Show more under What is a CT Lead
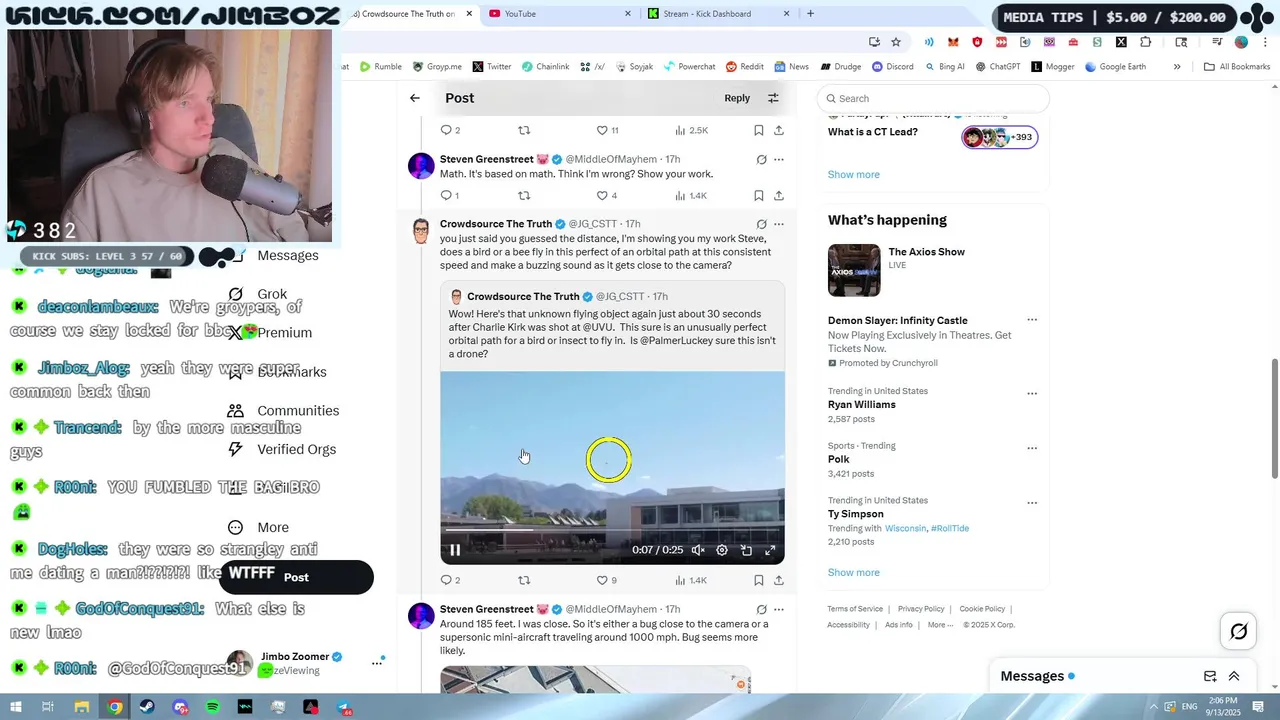Image resolution: width=1280 pixels, height=720 pixels. pyautogui.click(x=853, y=174)
